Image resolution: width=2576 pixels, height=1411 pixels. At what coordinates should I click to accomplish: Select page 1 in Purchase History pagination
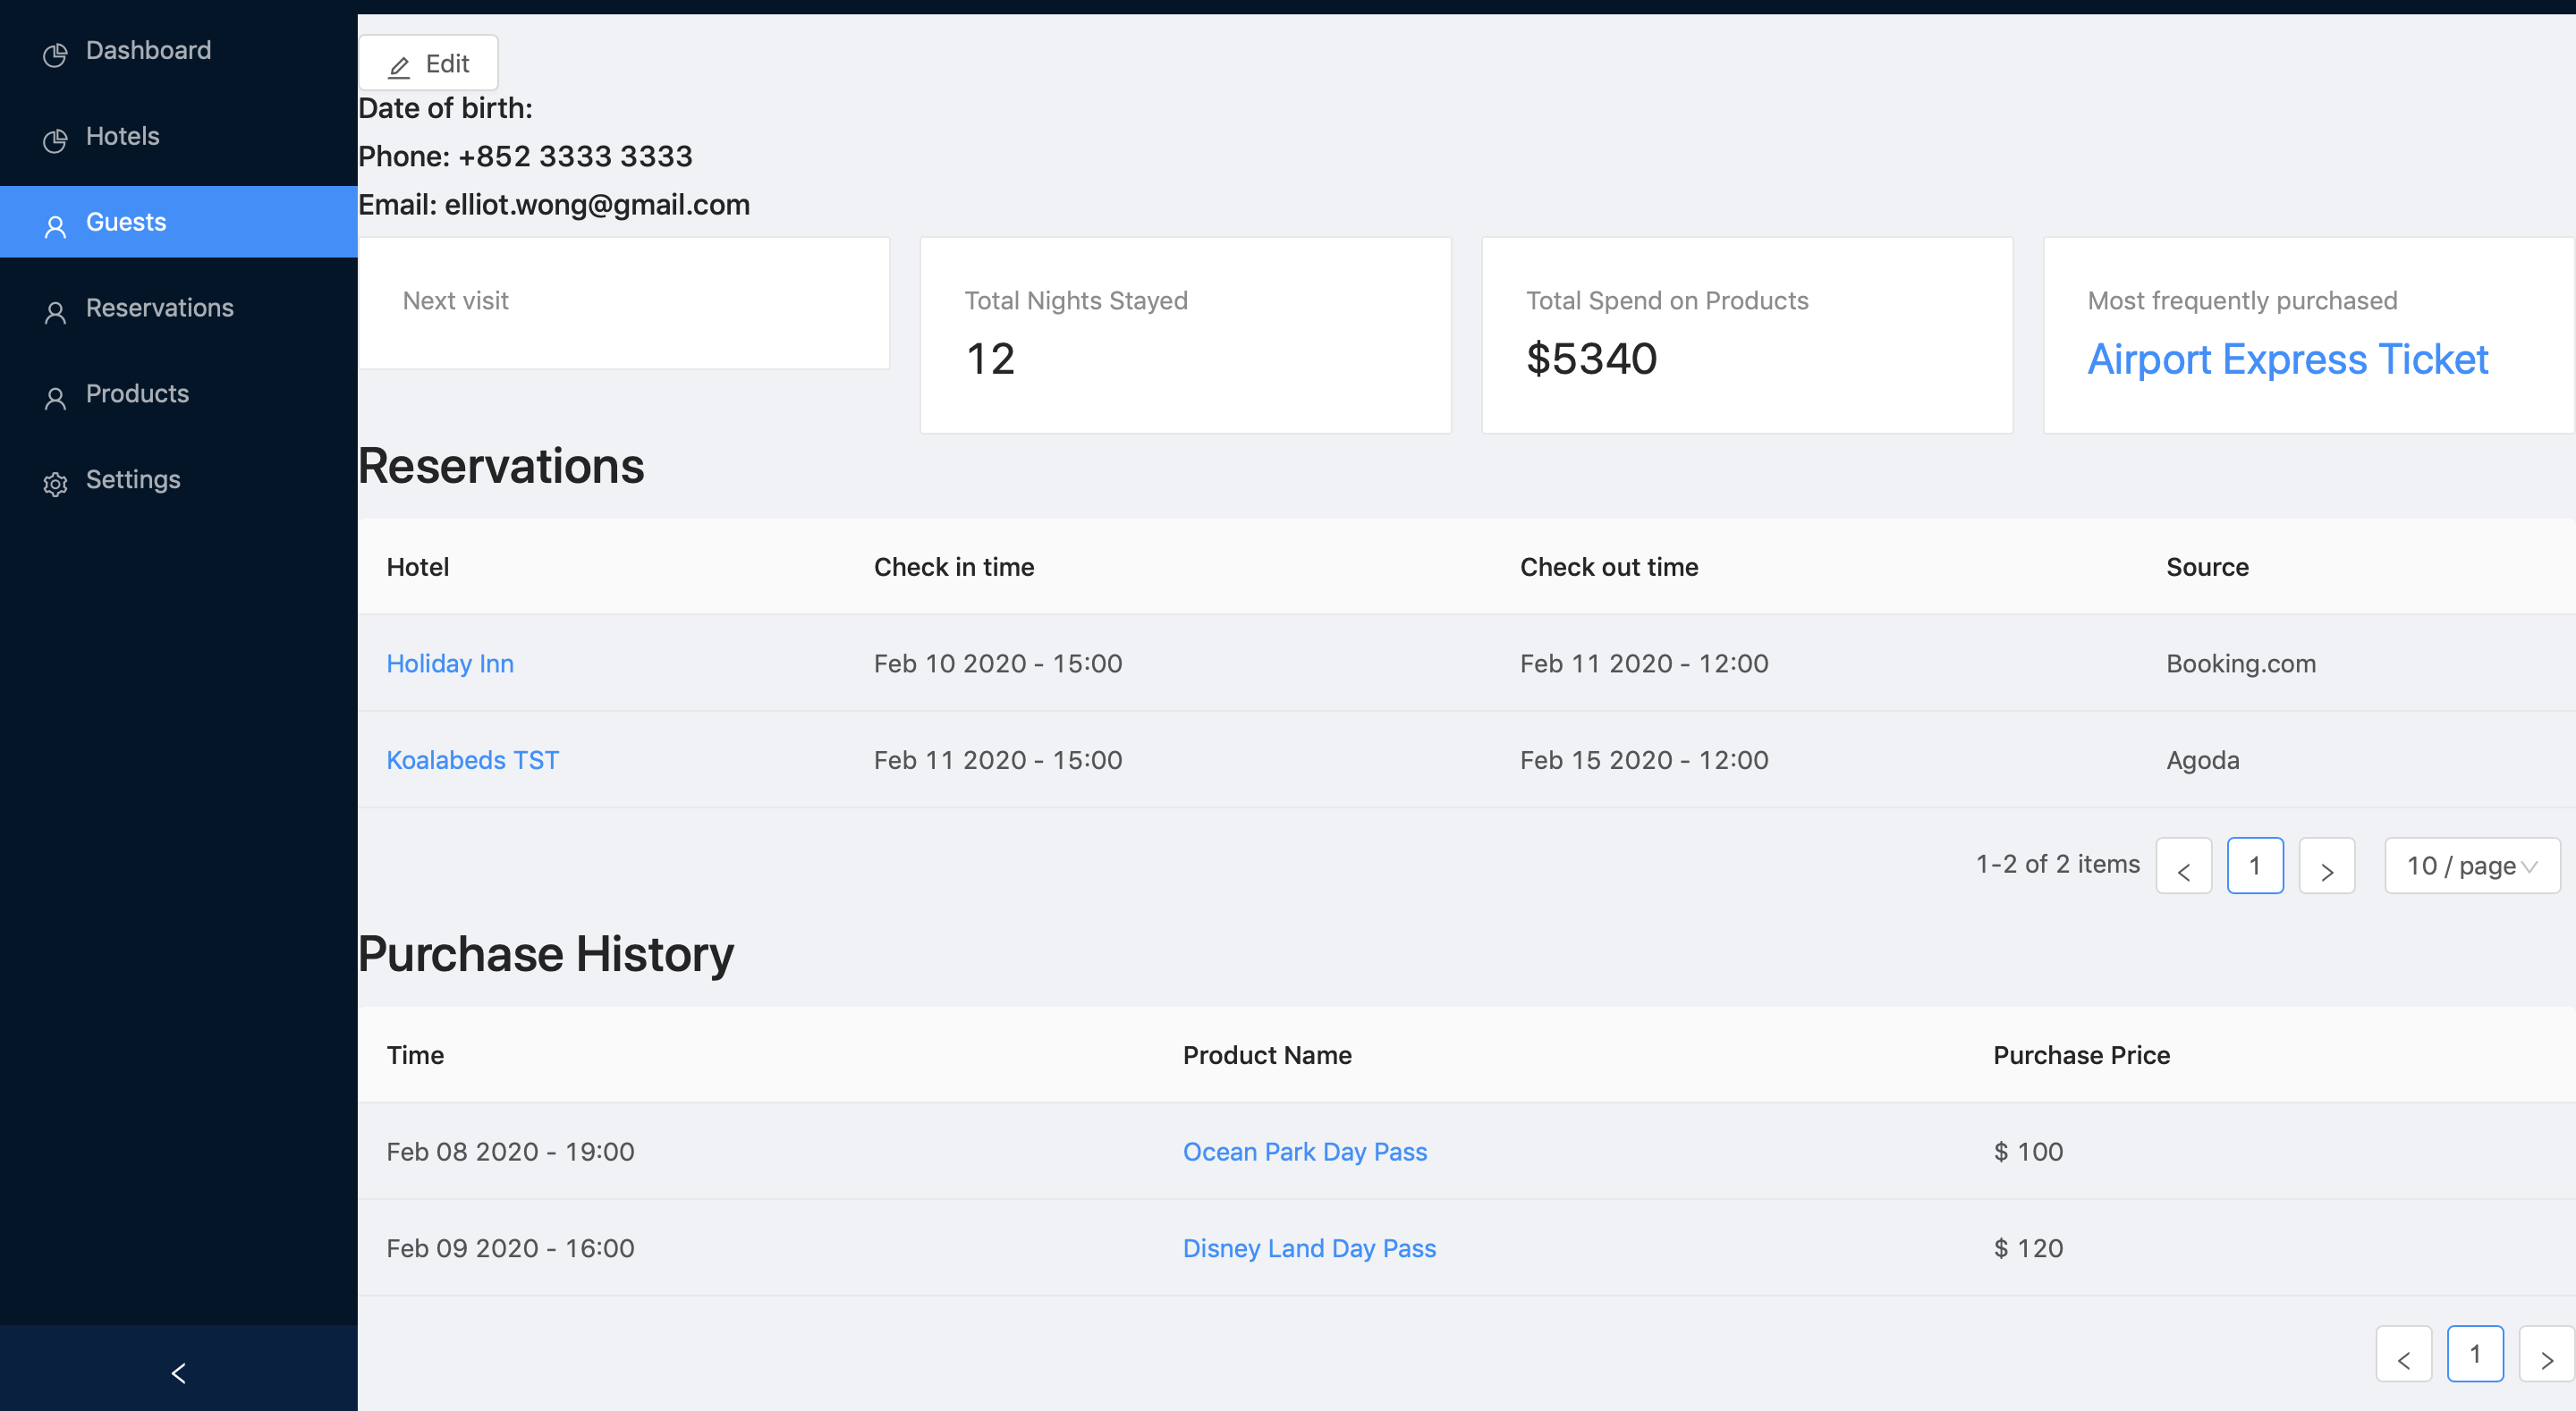[2474, 1354]
